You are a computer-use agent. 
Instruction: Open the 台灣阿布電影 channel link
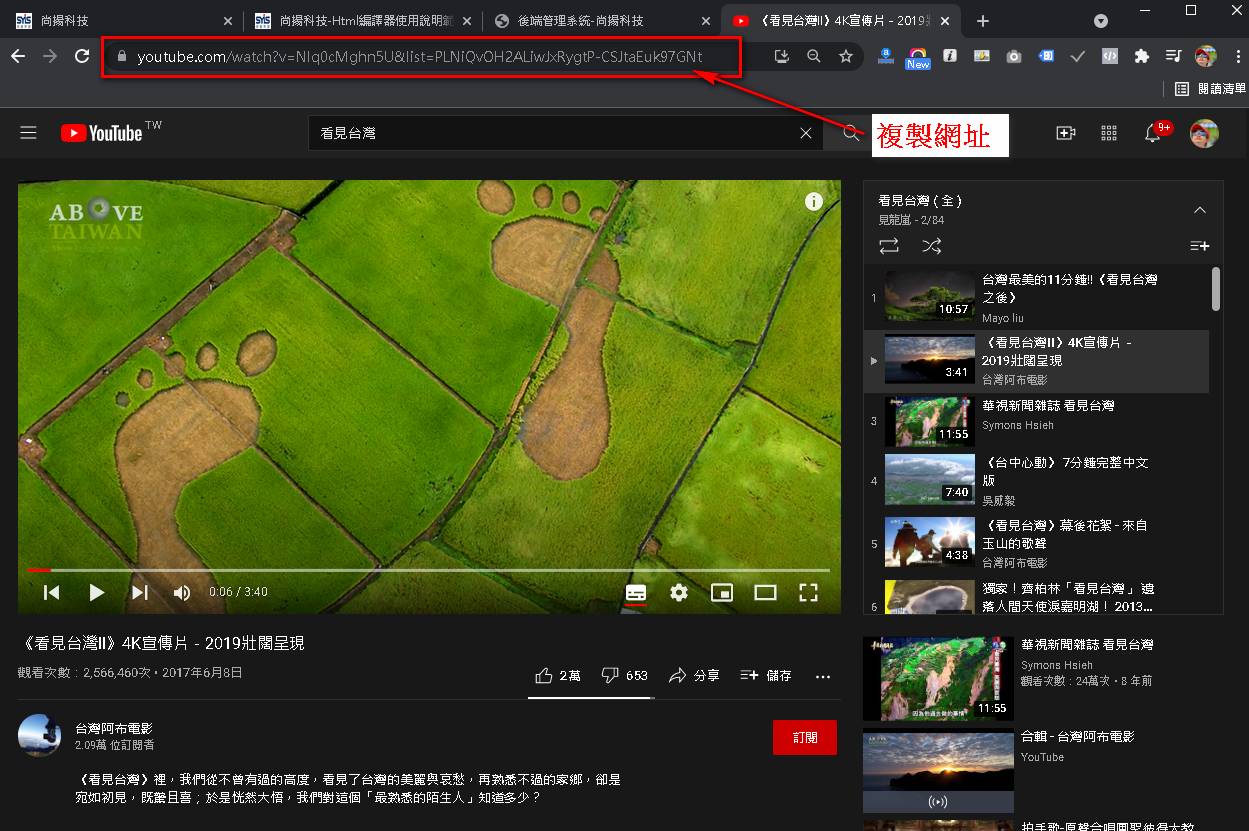(x=114, y=728)
